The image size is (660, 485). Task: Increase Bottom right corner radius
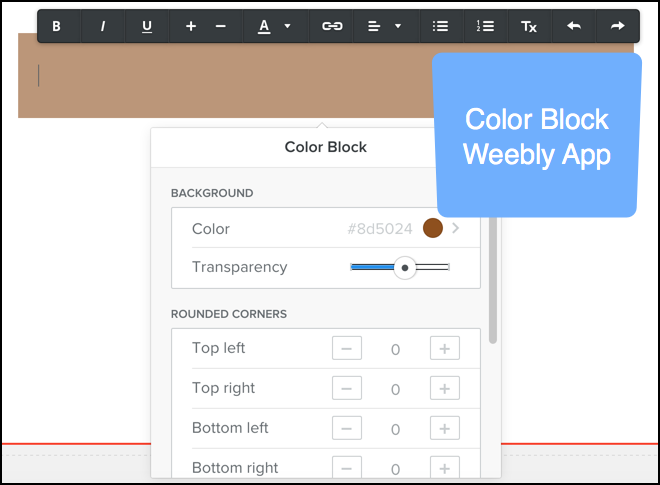444,467
